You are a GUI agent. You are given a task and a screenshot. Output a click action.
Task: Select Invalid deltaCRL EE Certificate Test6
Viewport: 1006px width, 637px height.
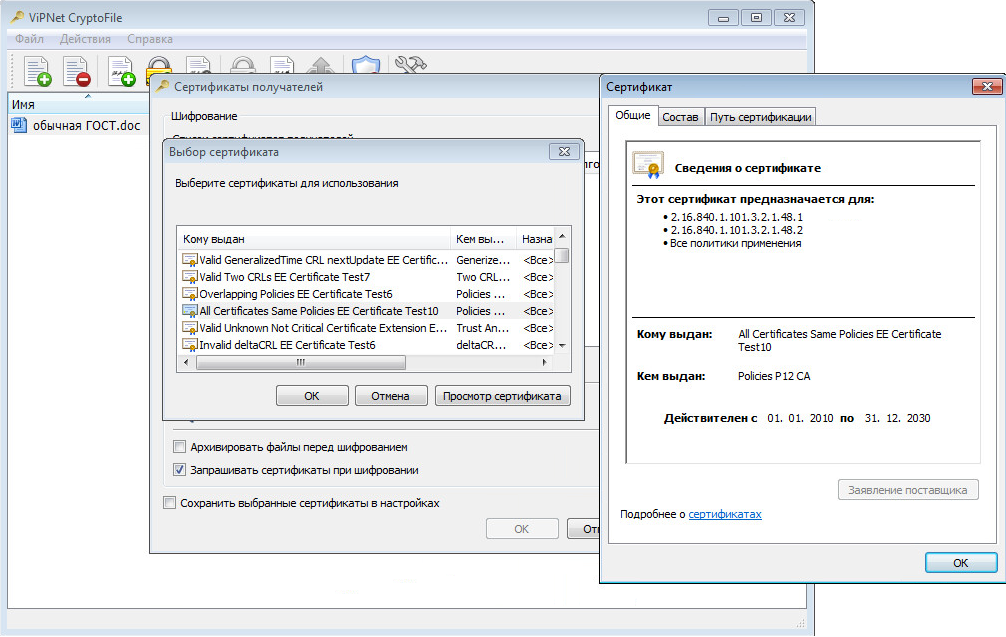(x=366, y=345)
